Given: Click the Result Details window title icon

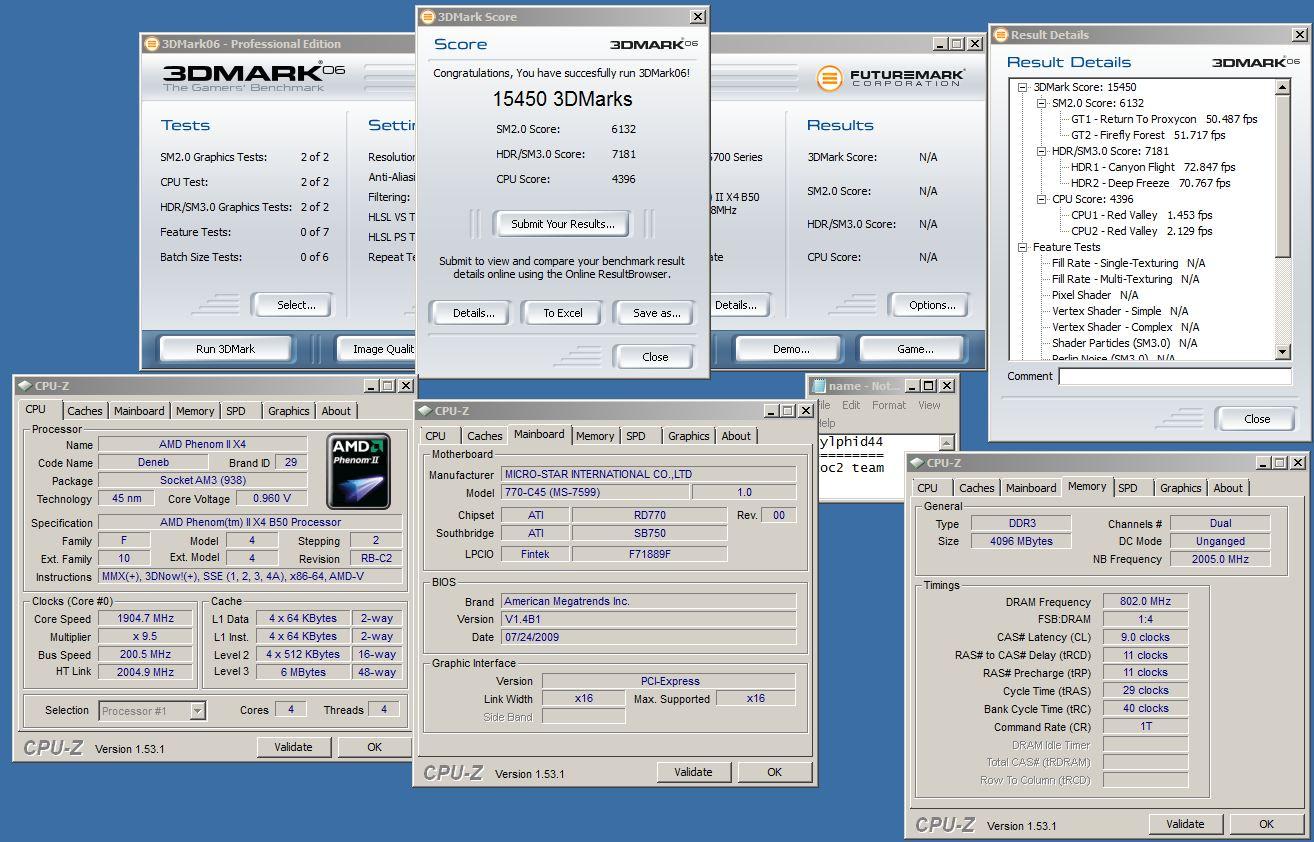Looking at the screenshot, I should tap(1000, 35).
